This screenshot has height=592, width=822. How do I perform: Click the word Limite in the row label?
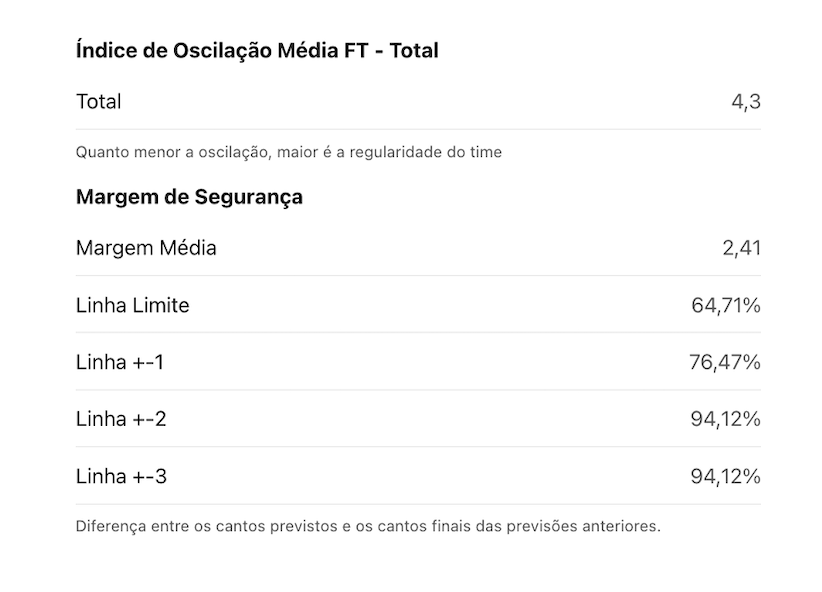[161, 305]
